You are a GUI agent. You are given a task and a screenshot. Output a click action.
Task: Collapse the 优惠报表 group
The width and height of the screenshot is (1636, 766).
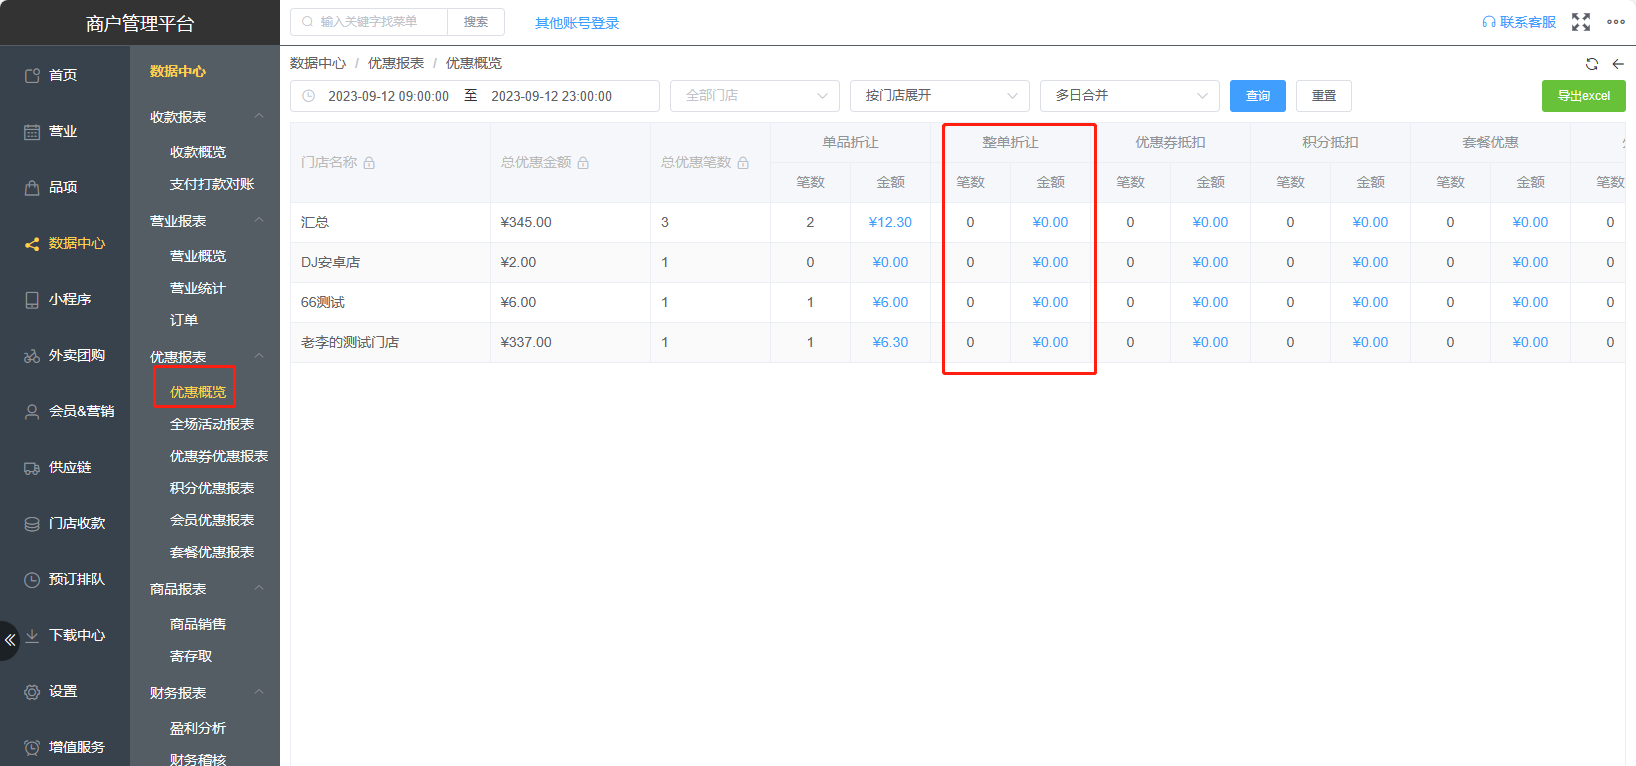(x=259, y=356)
